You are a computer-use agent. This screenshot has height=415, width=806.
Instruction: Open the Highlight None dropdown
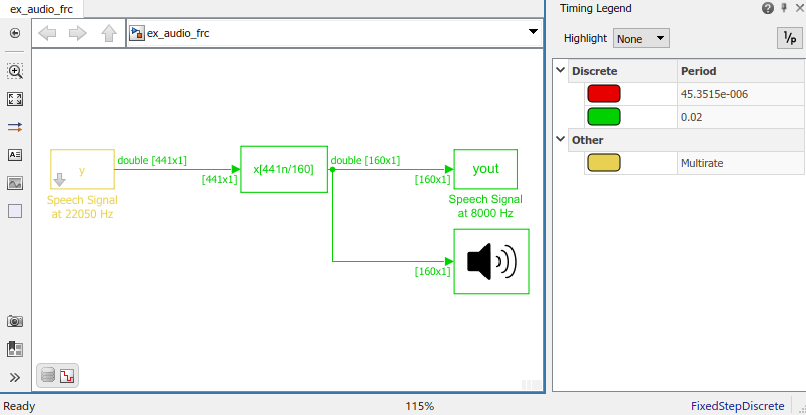pyautogui.click(x=642, y=38)
